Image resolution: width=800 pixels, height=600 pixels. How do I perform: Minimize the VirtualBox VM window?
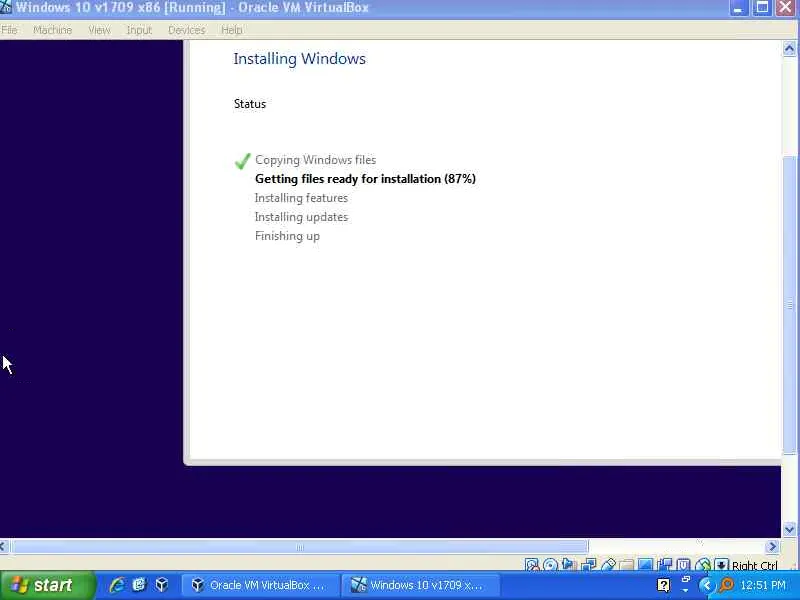[x=738, y=8]
